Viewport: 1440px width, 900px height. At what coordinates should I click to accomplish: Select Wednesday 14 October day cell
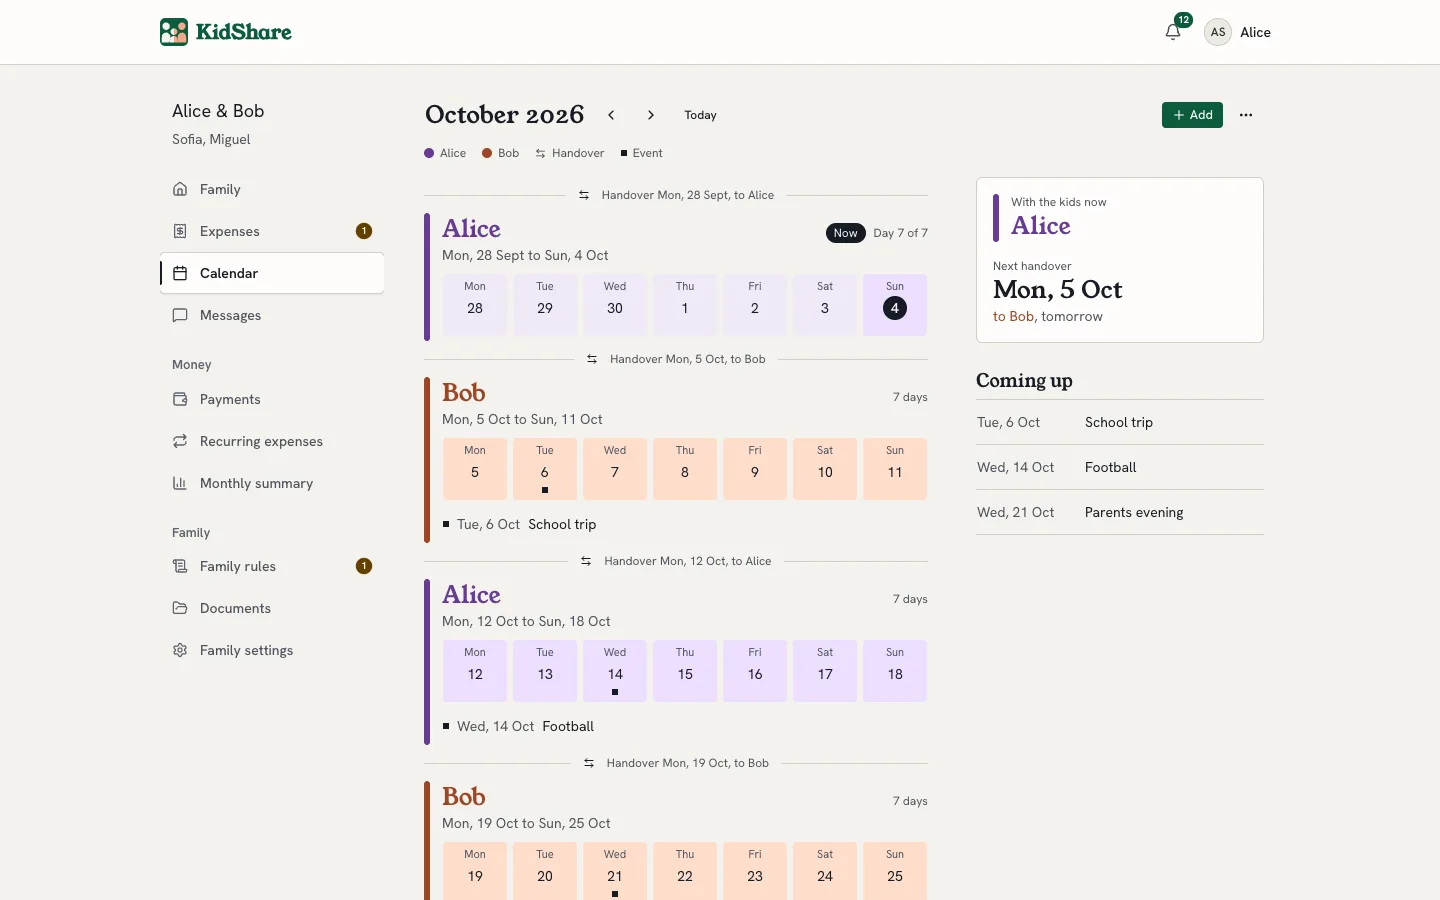(615, 671)
